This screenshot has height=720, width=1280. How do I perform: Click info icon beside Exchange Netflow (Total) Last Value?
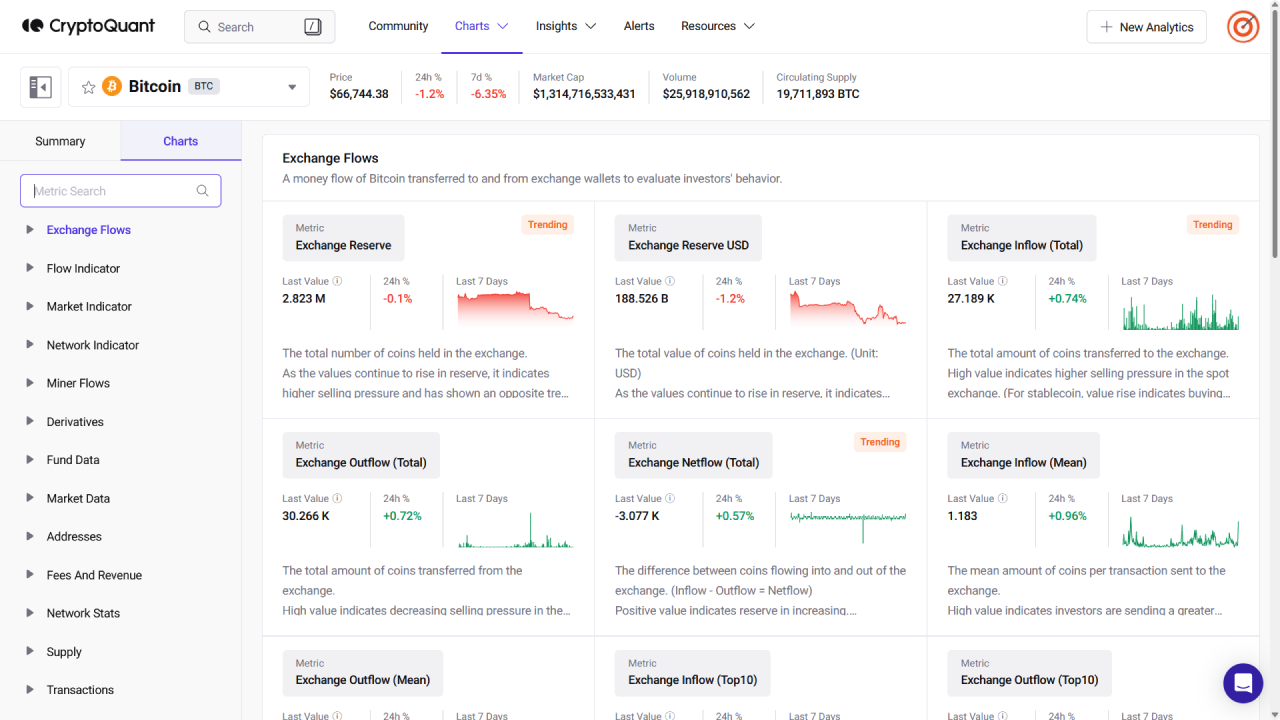(x=670, y=498)
